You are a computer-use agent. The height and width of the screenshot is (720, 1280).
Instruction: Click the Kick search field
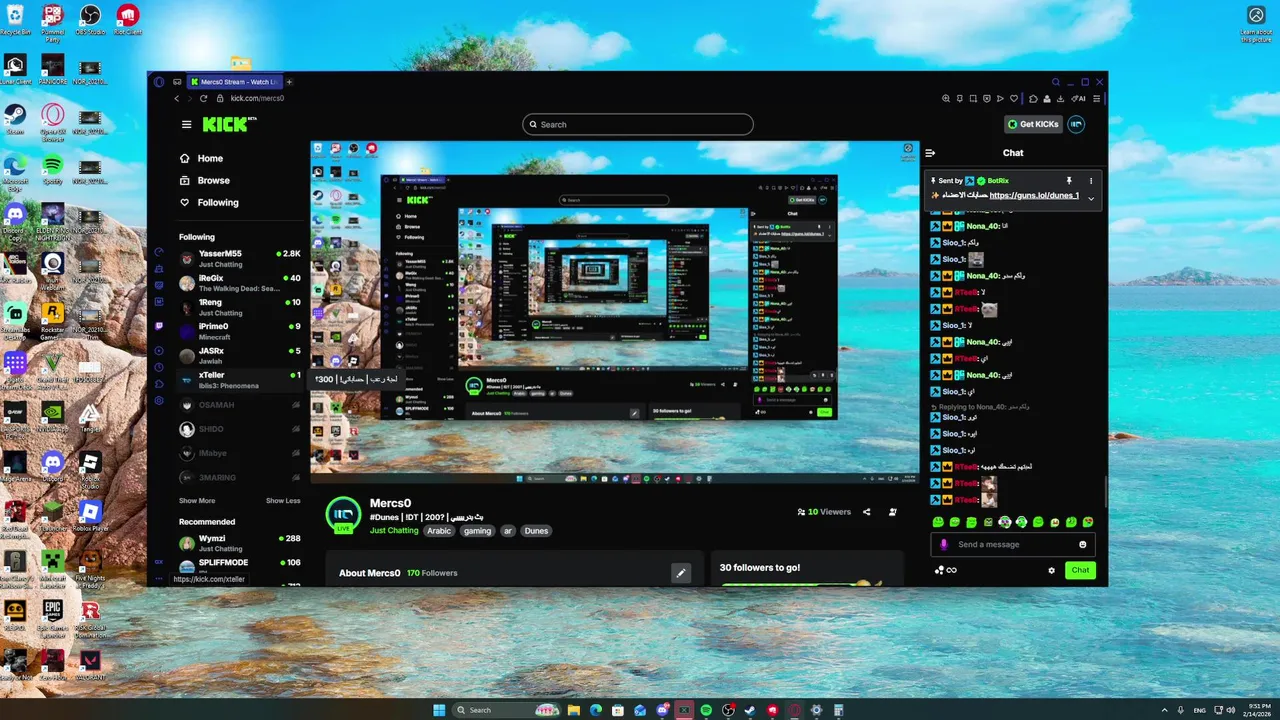click(x=638, y=125)
